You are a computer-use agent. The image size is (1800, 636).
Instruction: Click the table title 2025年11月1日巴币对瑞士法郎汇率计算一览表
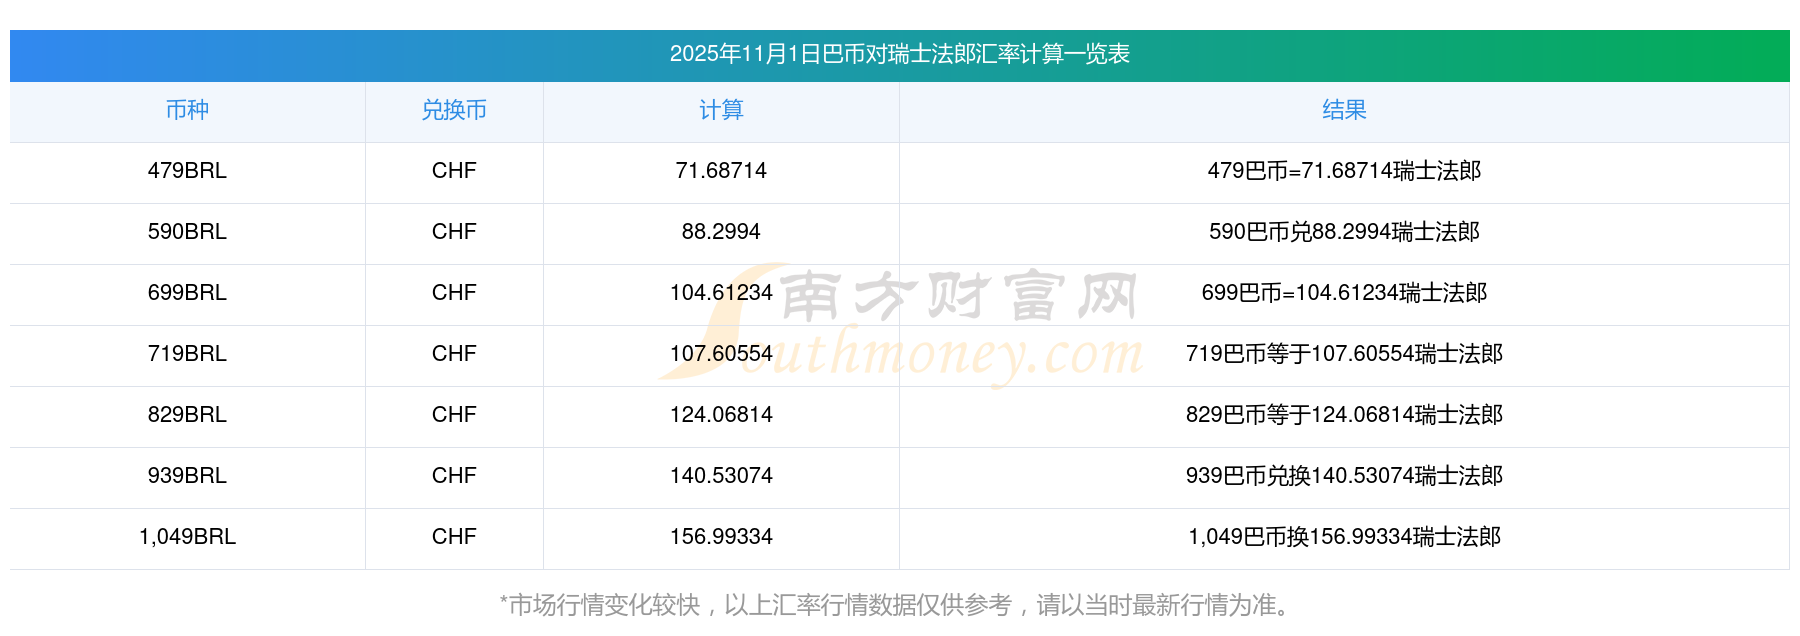click(x=899, y=54)
